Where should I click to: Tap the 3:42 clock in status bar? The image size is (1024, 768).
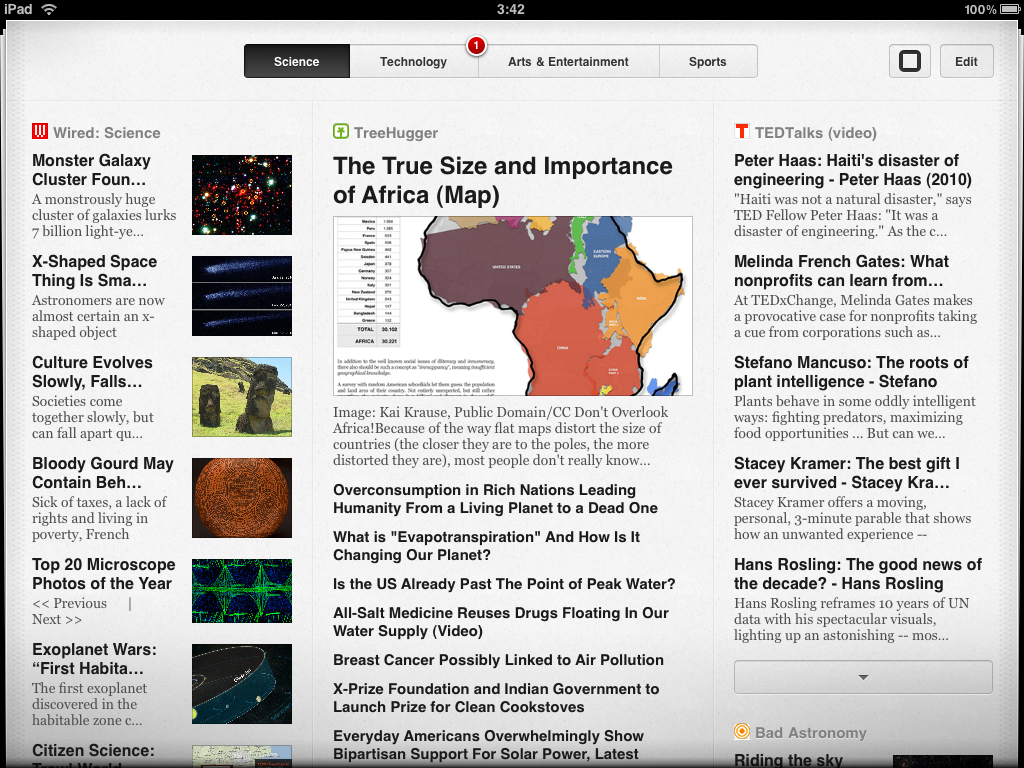coord(511,9)
